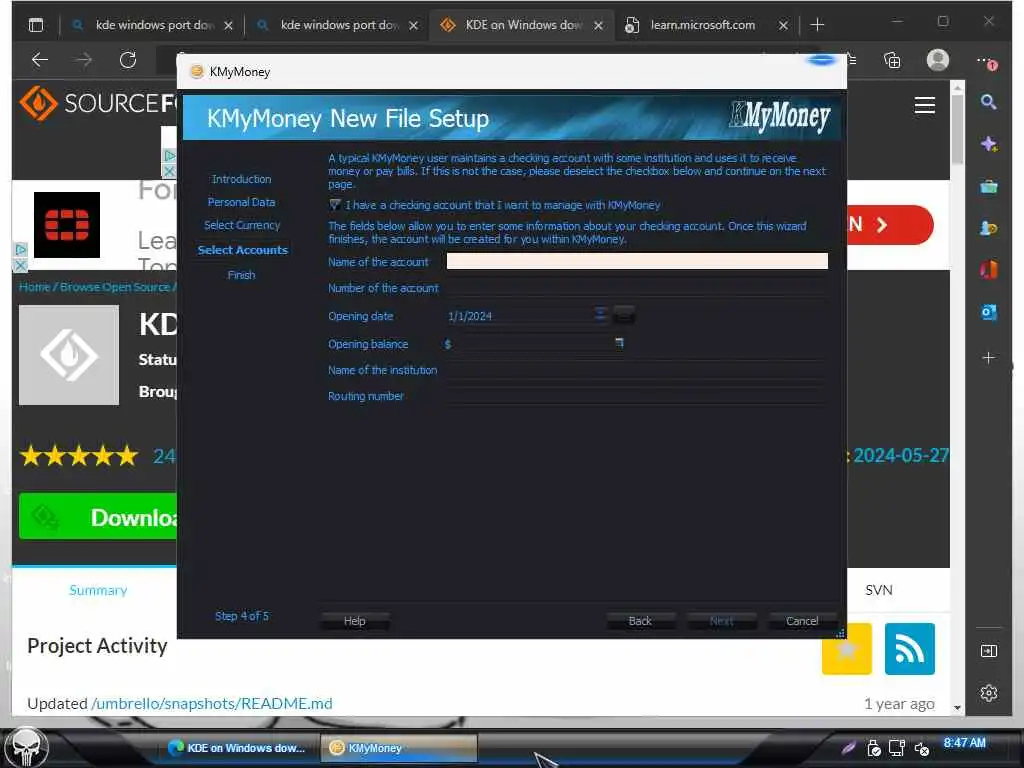Open a new browser tab
Image resolution: width=1024 pixels, height=768 pixels.
(x=817, y=25)
